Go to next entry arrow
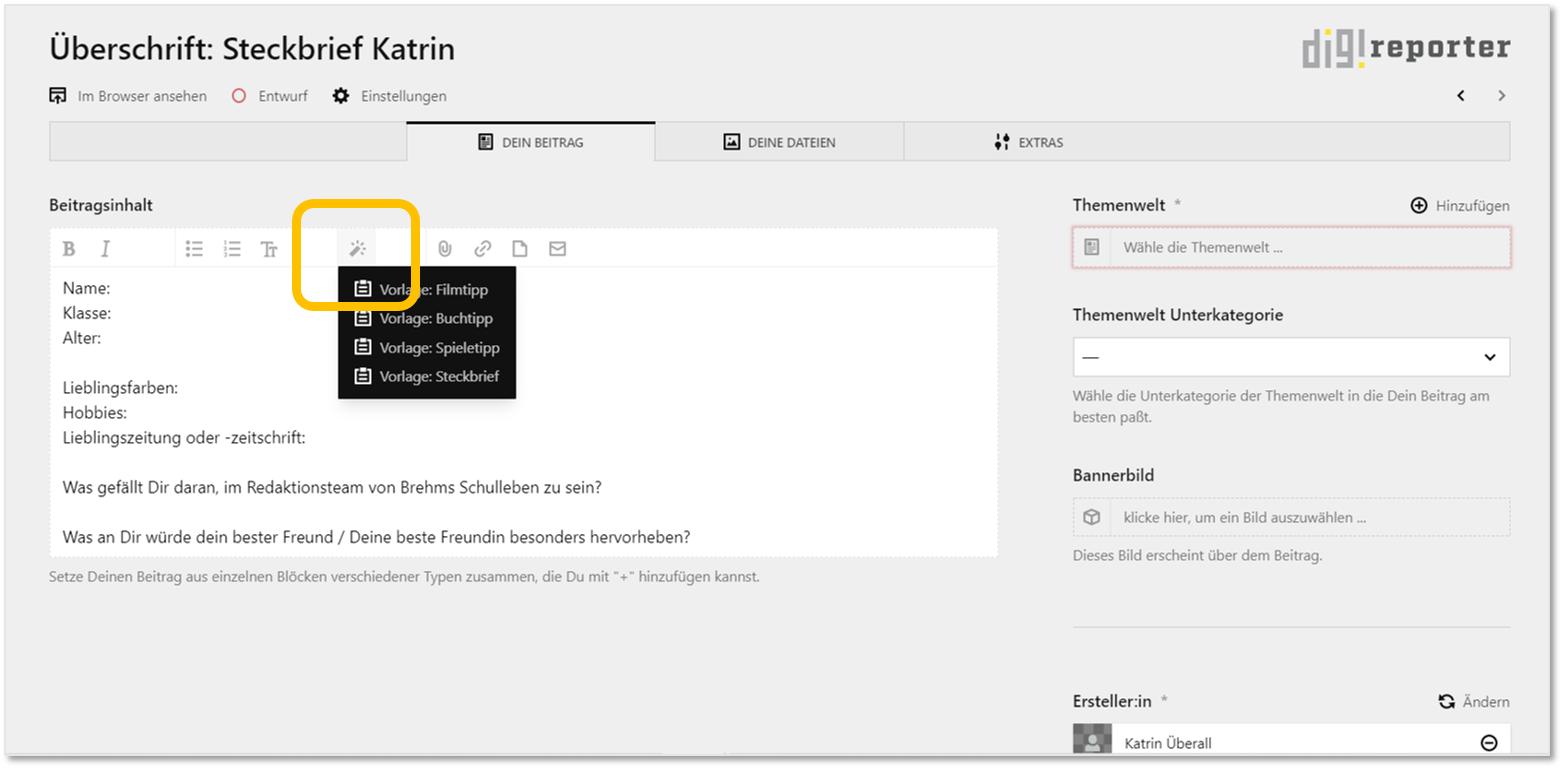 (x=1501, y=96)
